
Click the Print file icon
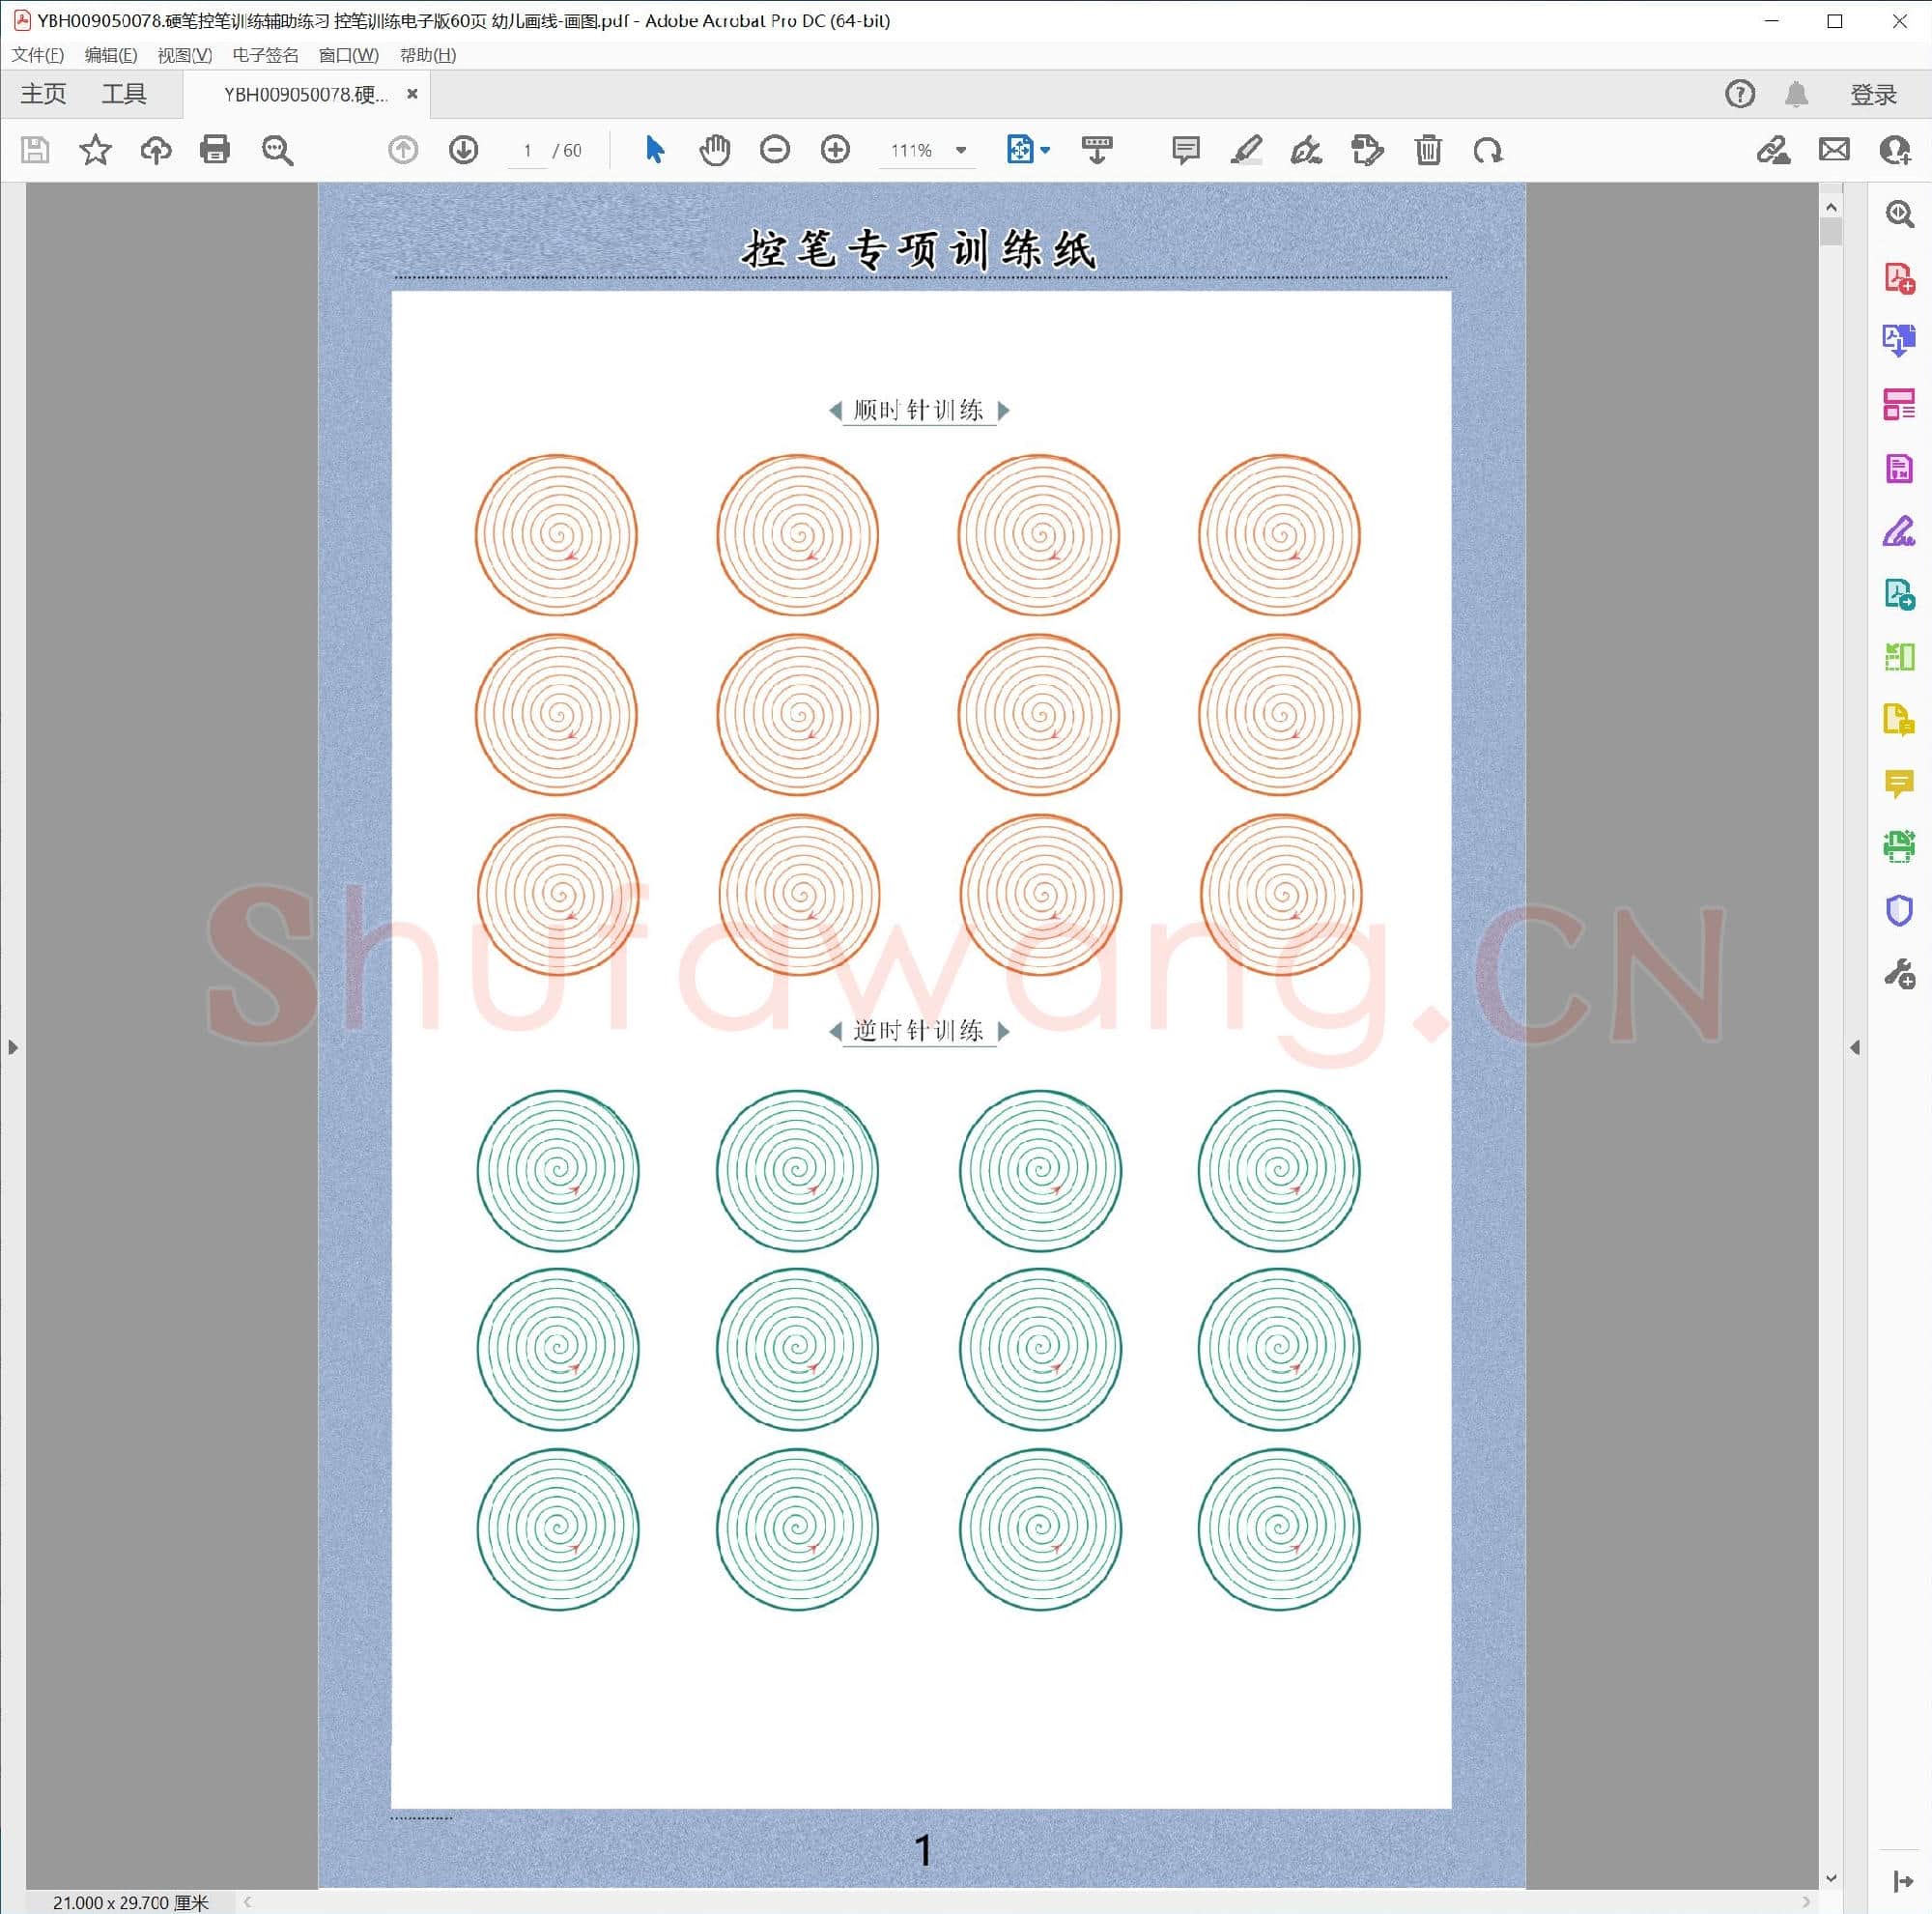[215, 150]
